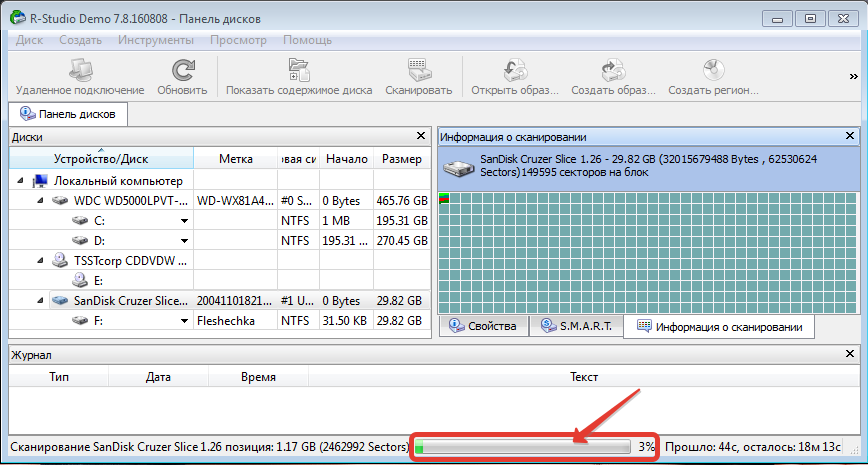Open the Создать menu
Image resolution: width=868 pixels, height=465 pixels.
[x=80, y=40]
